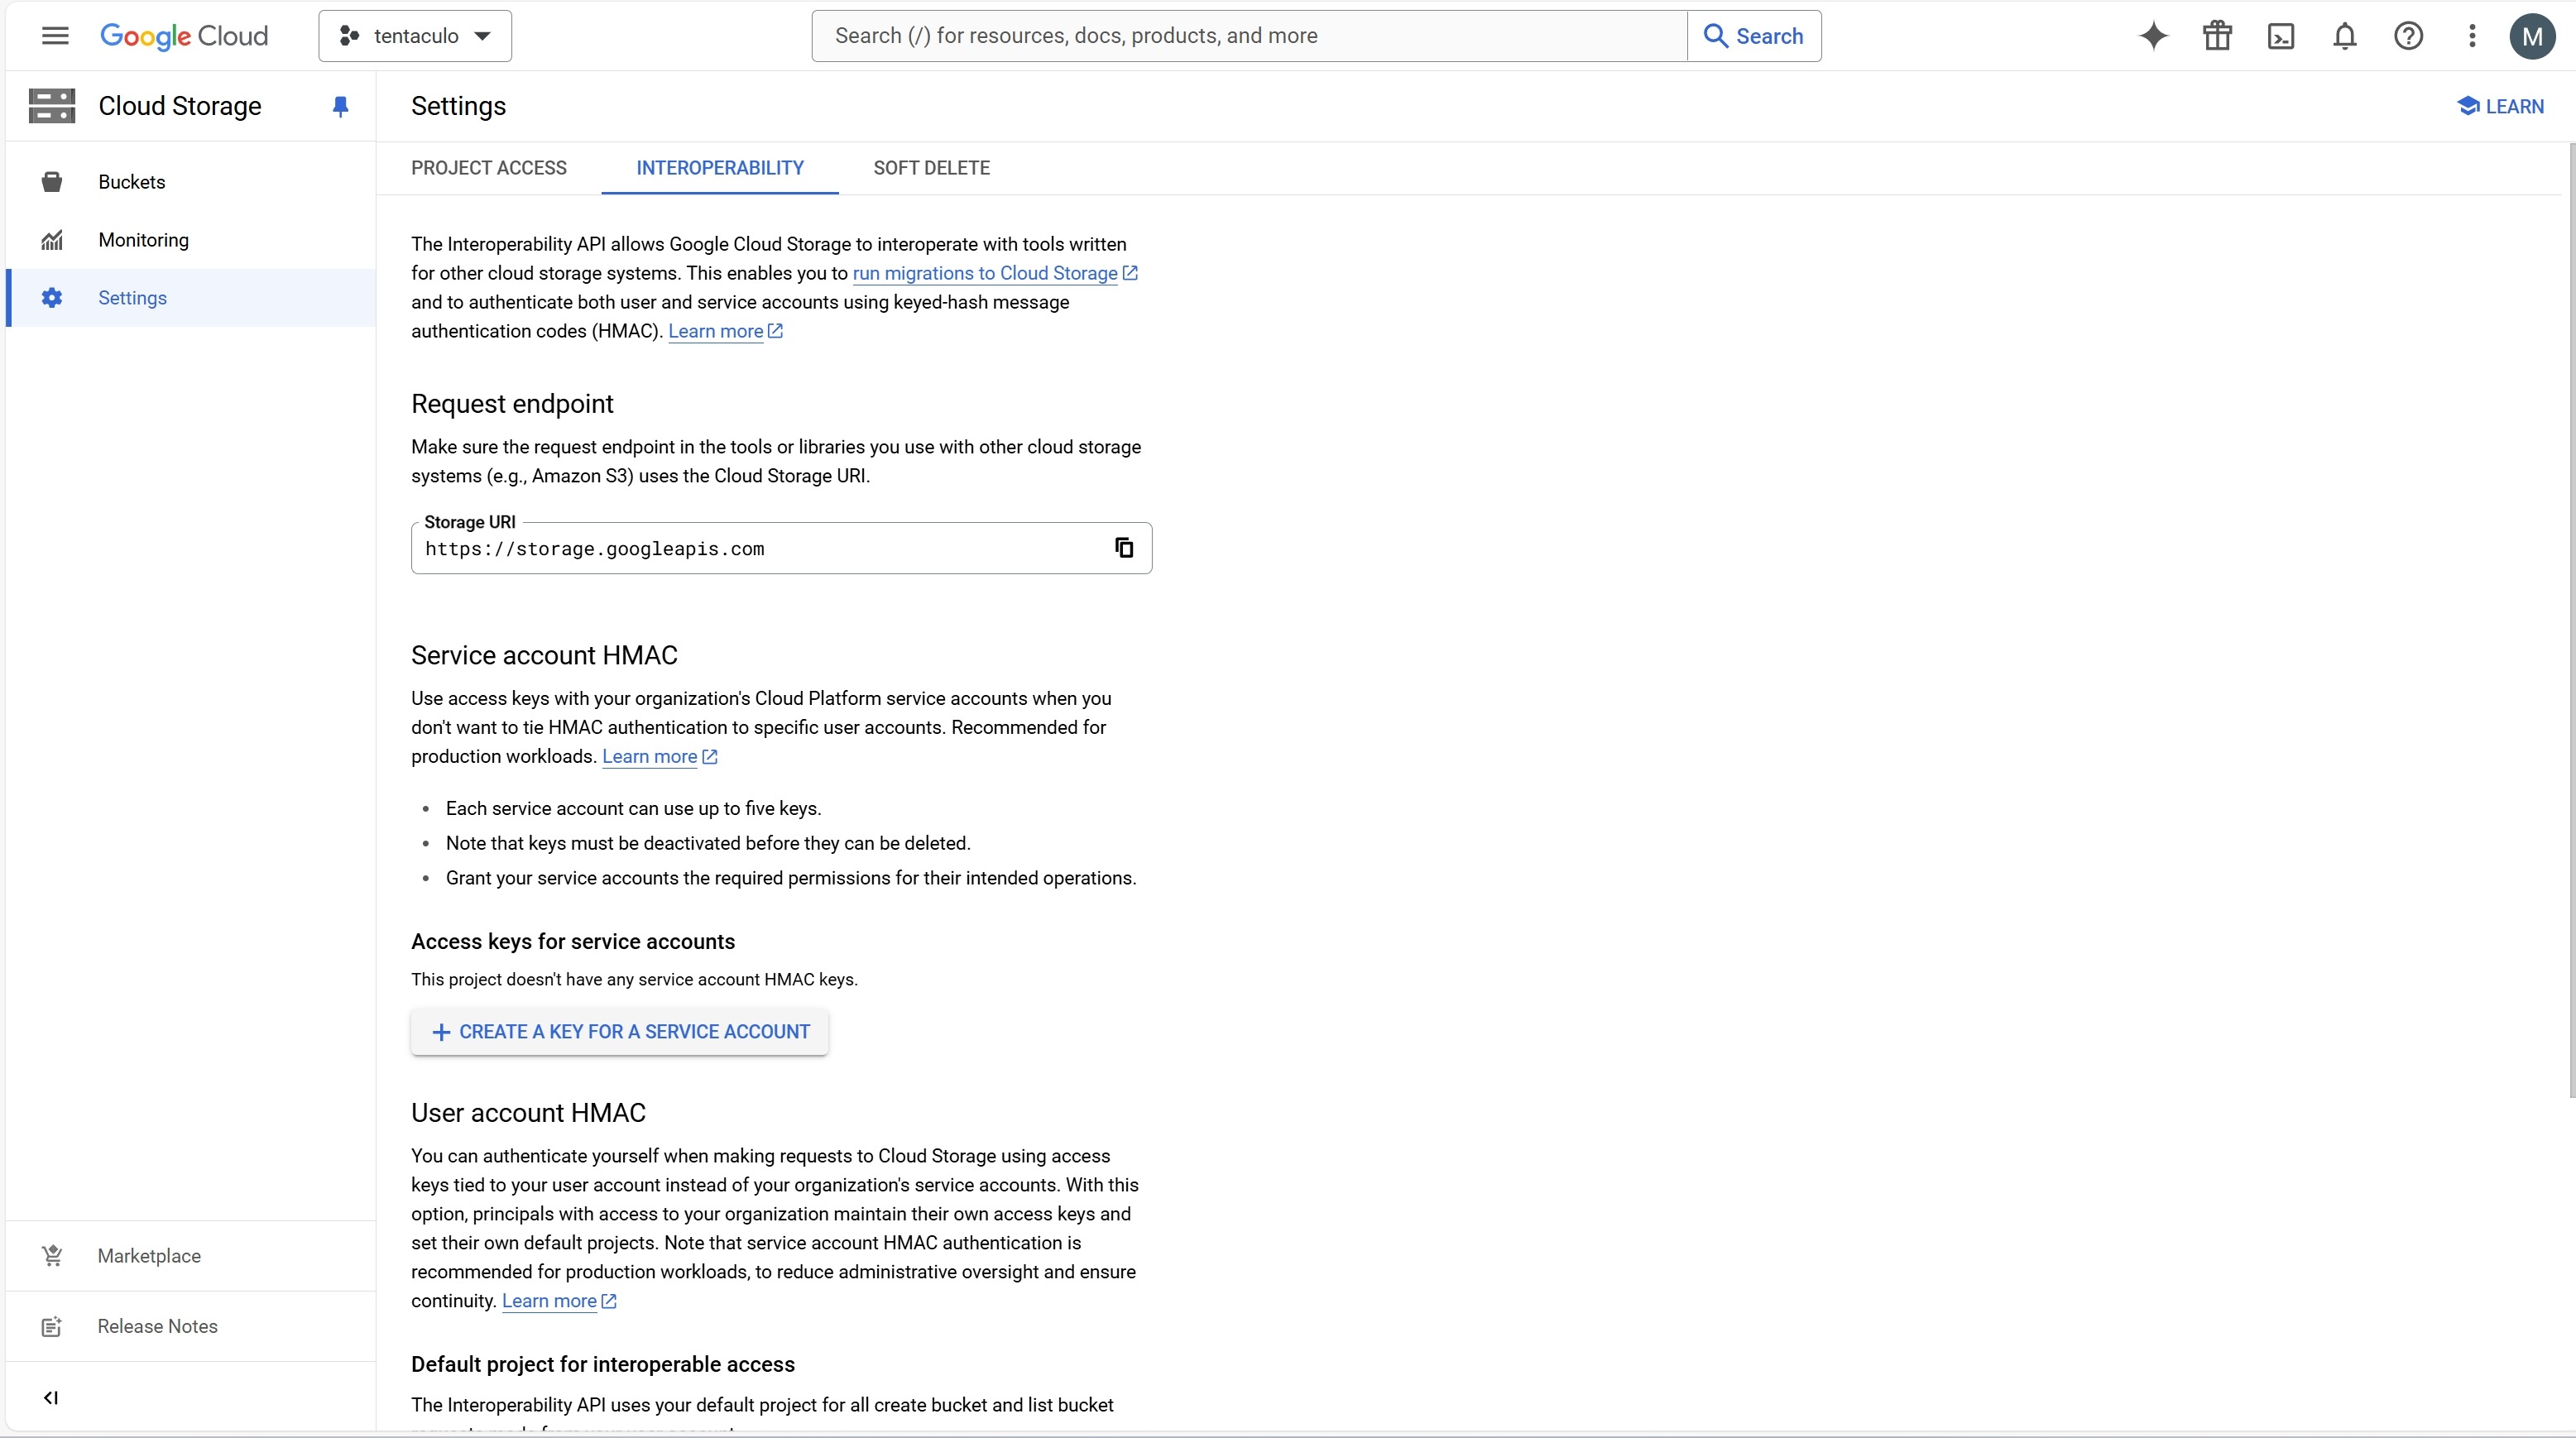Click the Cloud Storage sidebar title
Screen dimensions: 2576x1438
[x=180, y=106]
